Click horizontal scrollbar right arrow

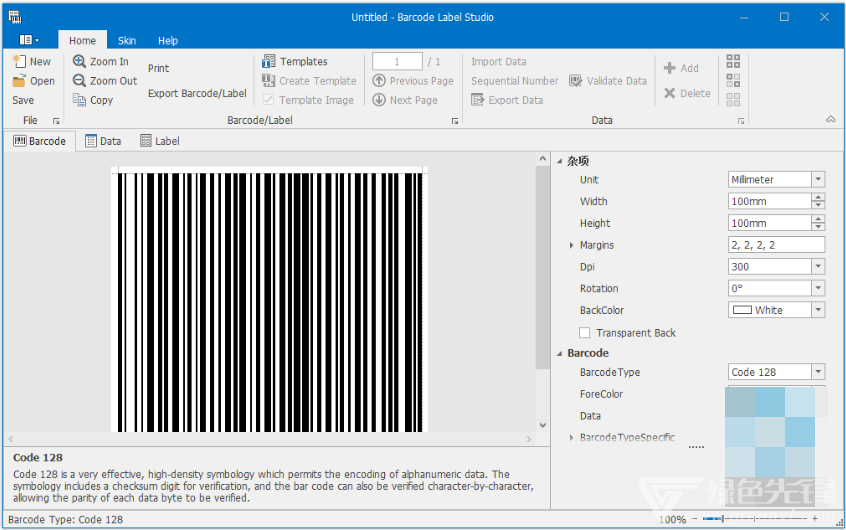pos(529,439)
